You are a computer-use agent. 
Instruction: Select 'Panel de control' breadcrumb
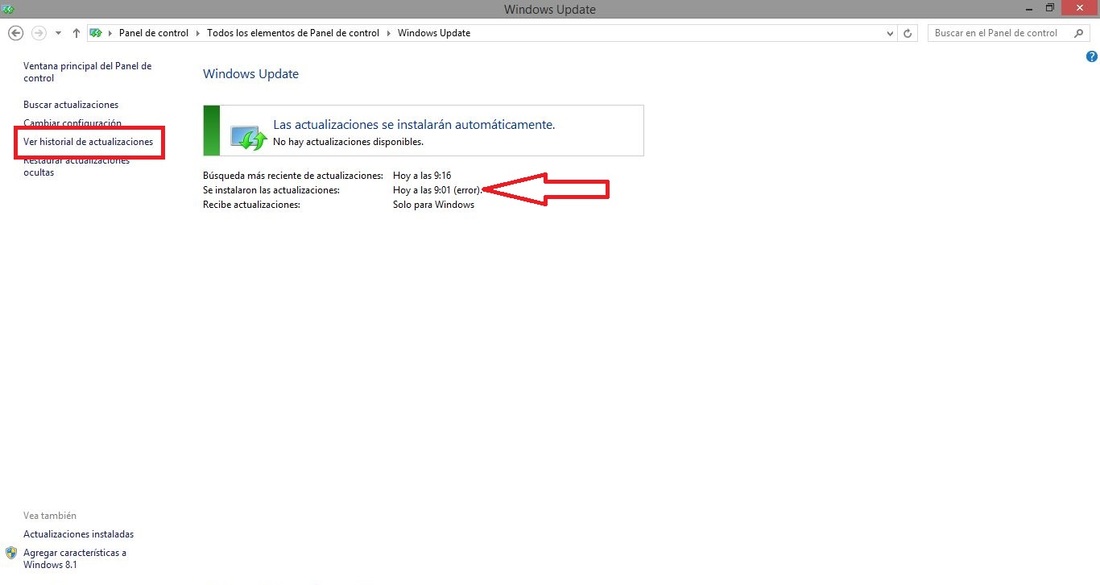(x=154, y=33)
